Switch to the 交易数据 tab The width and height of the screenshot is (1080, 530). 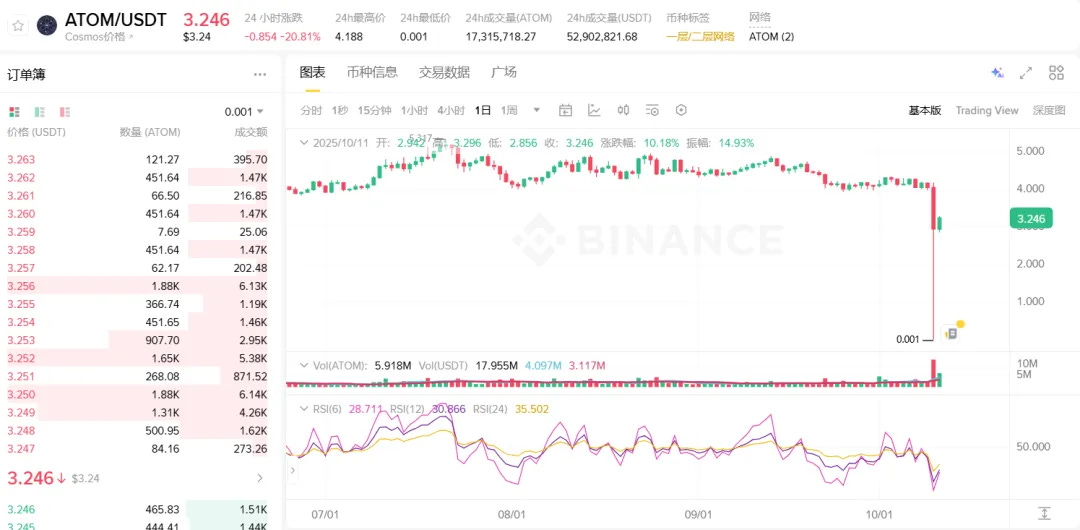coord(444,72)
